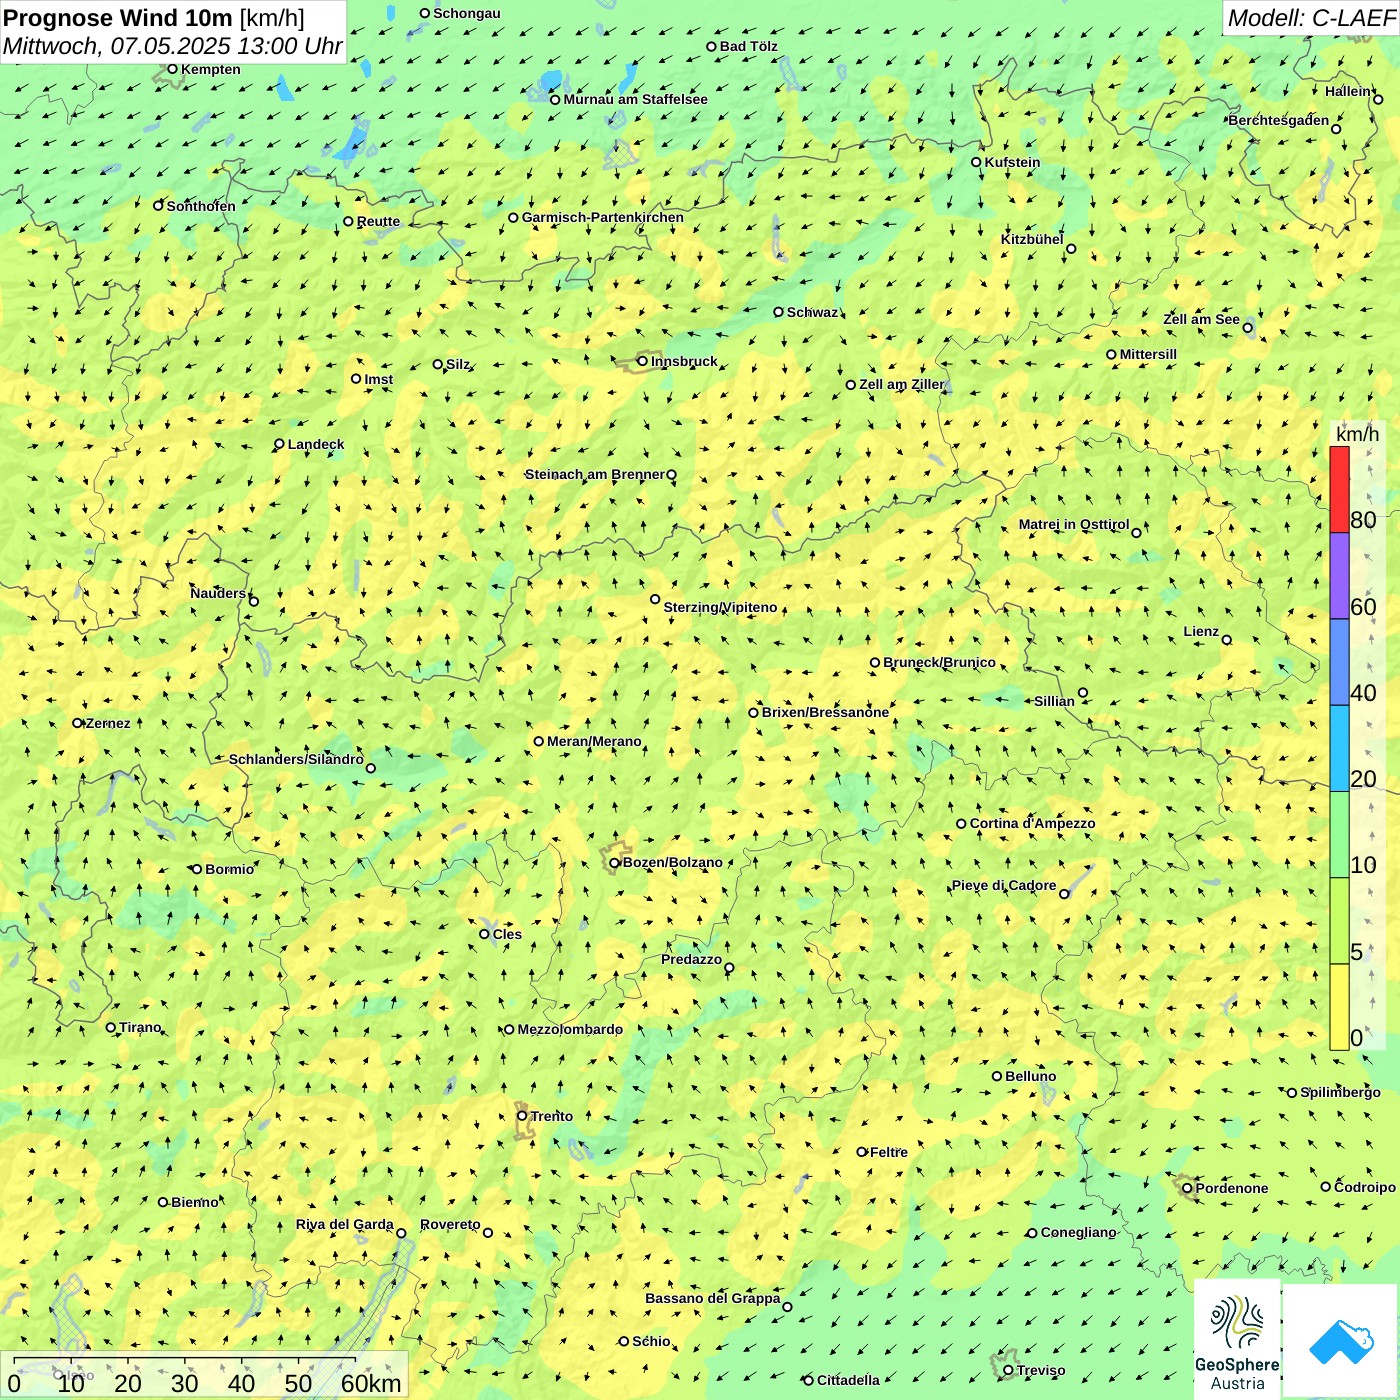Click the 'Belluno' label
The height and width of the screenshot is (1400, 1400).
tap(1030, 1076)
